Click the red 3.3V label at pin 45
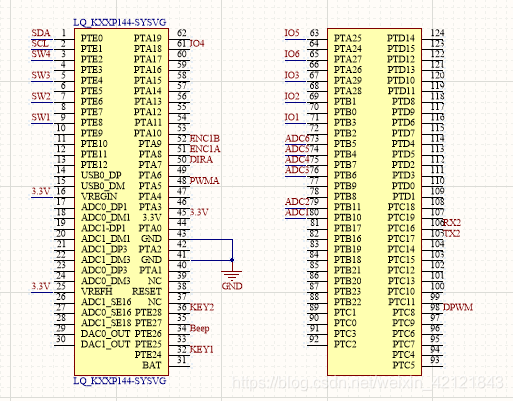The height and width of the screenshot is (401, 513). coord(199,212)
